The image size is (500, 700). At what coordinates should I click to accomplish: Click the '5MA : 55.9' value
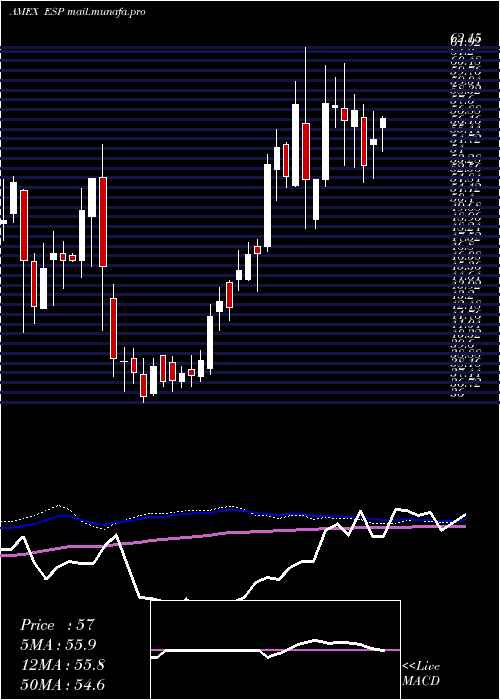tap(58, 645)
